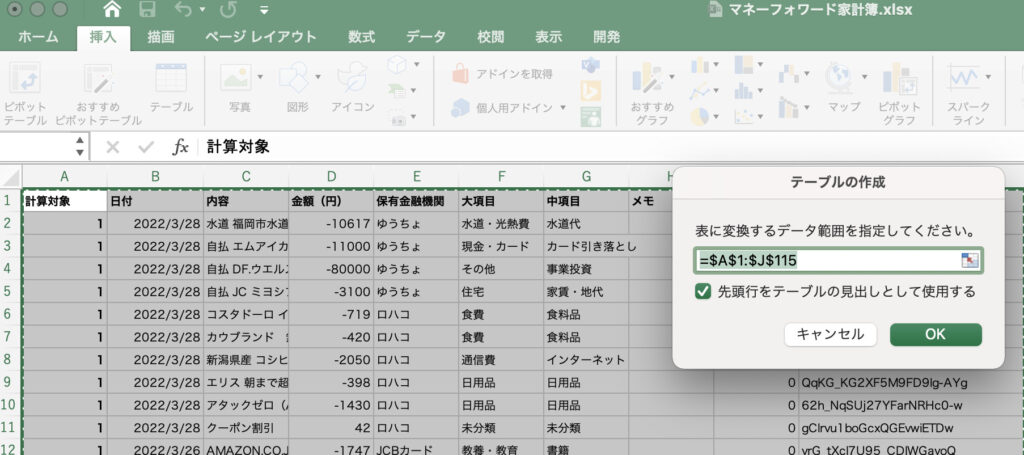Viewport: 1024px width, 455px height.
Task: Toggle 先頭行をテーブルの見出しとして使用する checkbox
Action: click(x=703, y=292)
